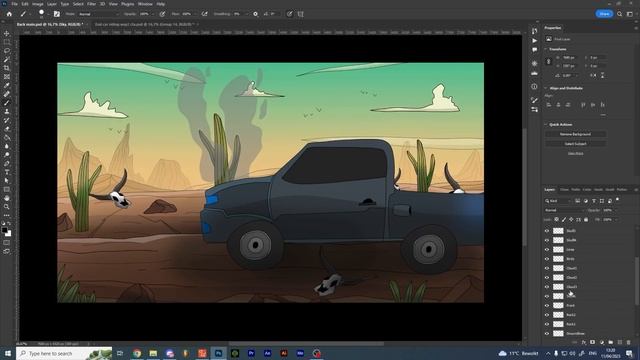The image size is (640, 360).
Task: Click the GroundBase layer thumbnail
Action: [x=558, y=333]
